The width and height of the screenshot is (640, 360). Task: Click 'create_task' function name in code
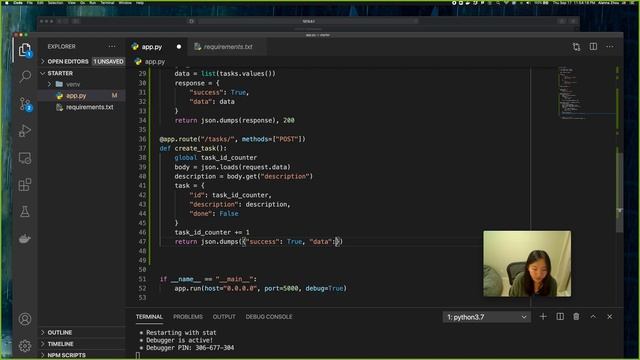[x=196, y=149]
